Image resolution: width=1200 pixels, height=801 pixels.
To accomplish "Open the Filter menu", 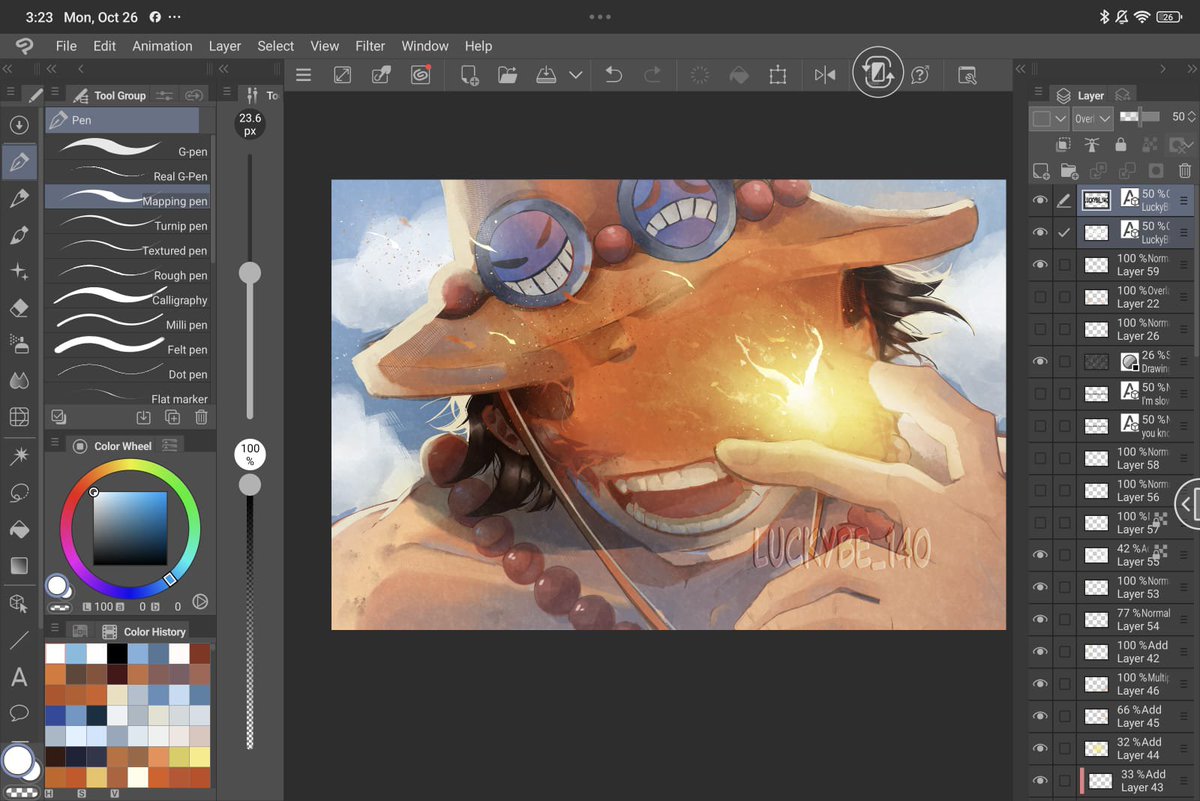I will coord(370,46).
